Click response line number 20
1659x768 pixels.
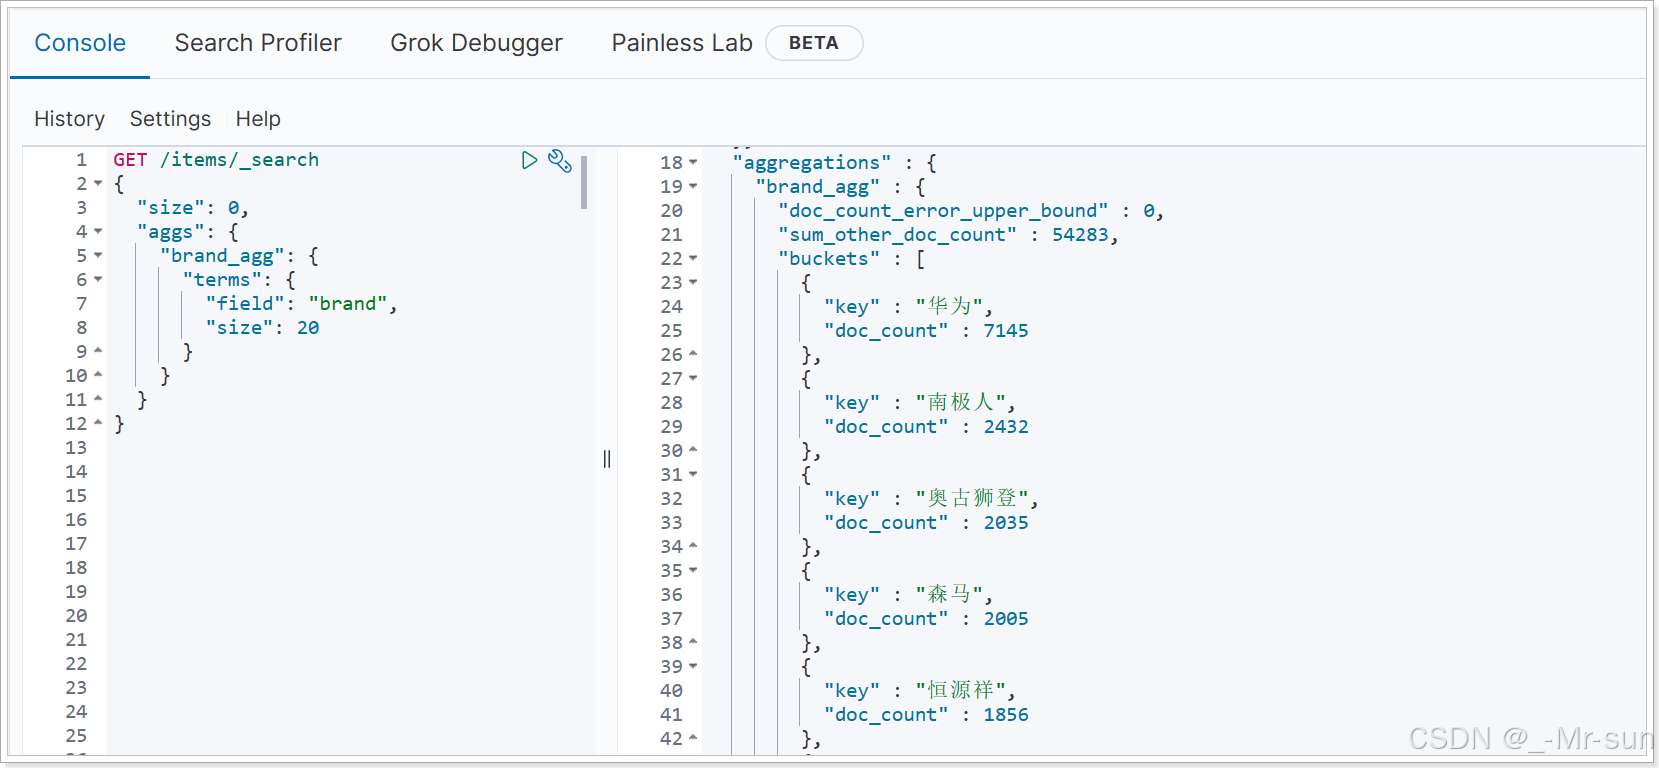pyautogui.click(x=671, y=211)
